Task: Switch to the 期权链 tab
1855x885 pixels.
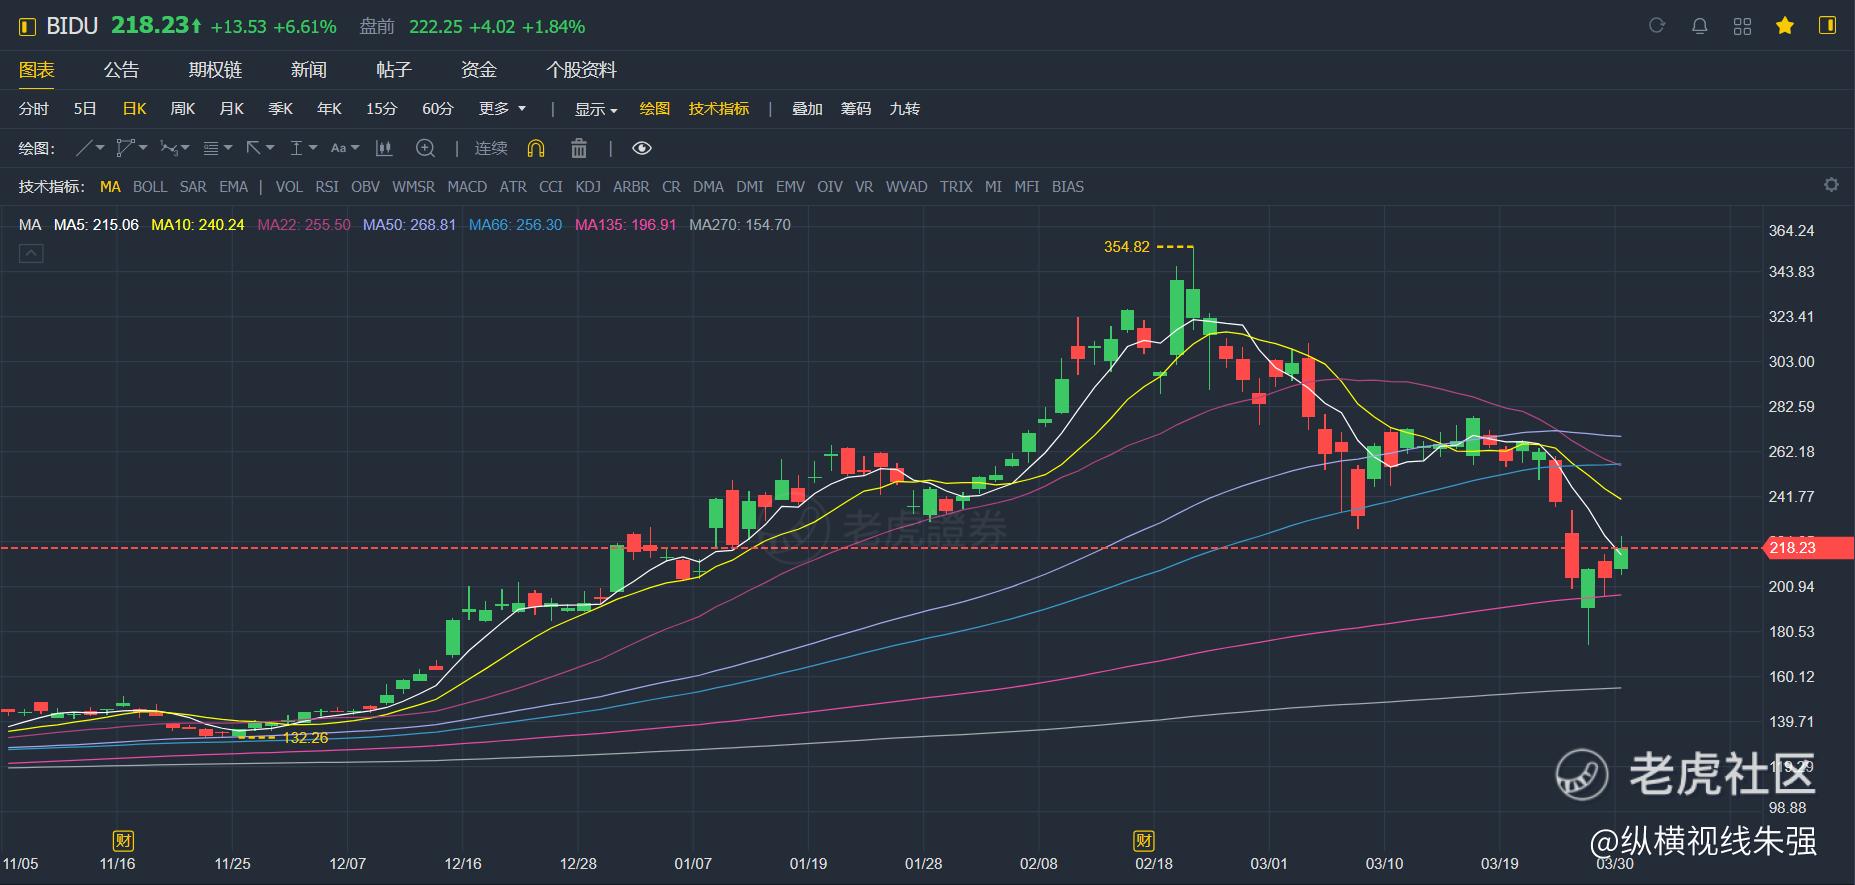Action: (x=215, y=70)
